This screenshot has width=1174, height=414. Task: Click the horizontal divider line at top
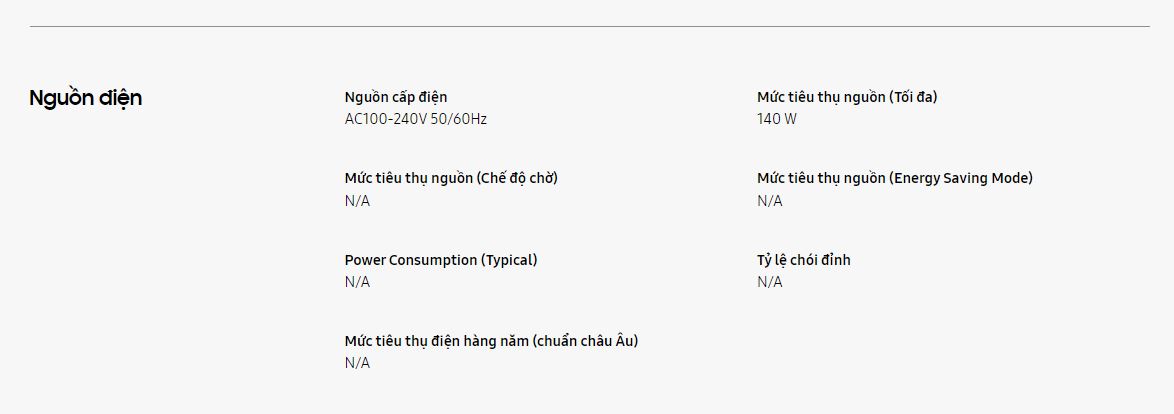(590, 26)
